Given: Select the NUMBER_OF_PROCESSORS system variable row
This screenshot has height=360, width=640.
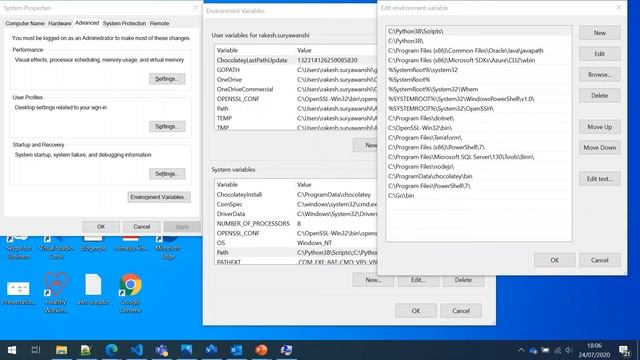Looking at the screenshot, I should [x=296, y=224].
